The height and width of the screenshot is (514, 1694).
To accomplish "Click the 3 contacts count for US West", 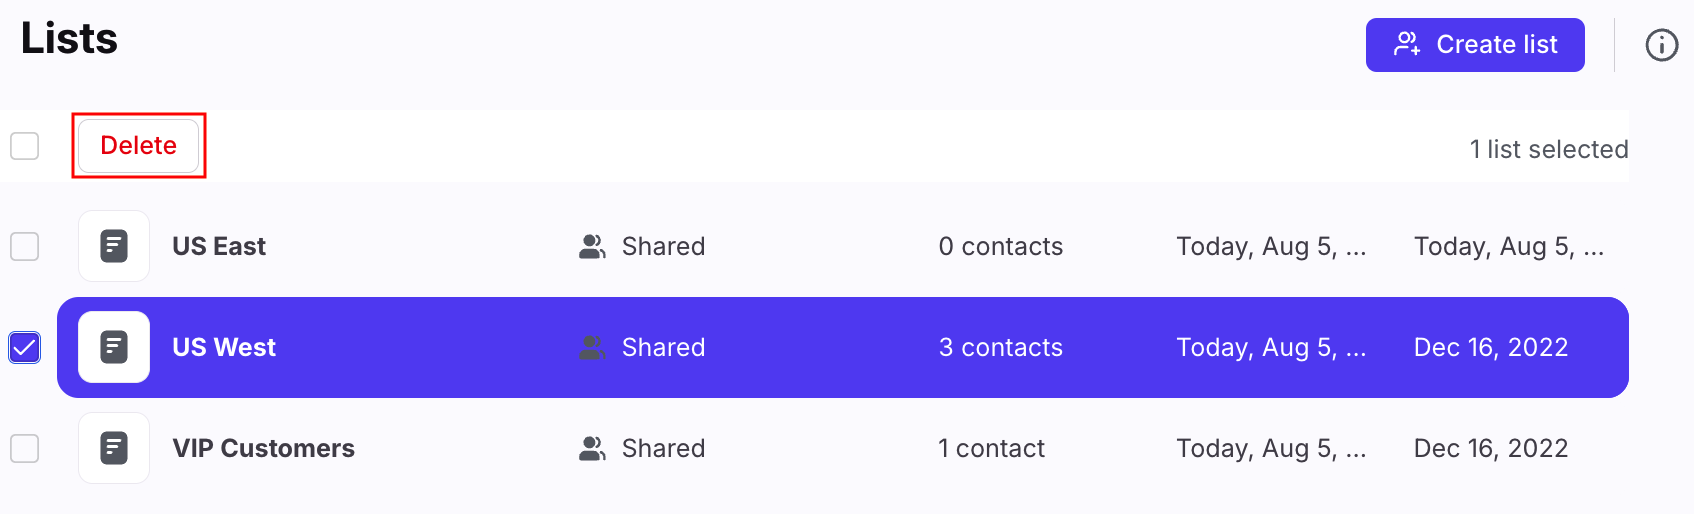I will pyautogui.click(x=1000, y=347).
